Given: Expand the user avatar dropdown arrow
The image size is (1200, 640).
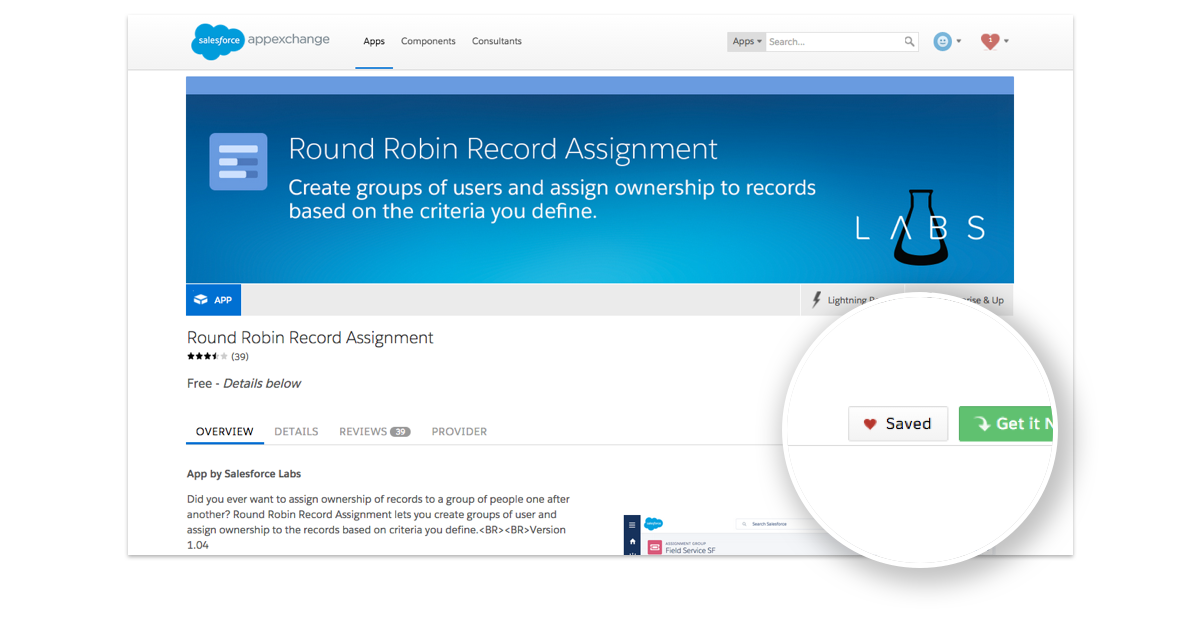Looking at the screenshot, I should point(959,42).
